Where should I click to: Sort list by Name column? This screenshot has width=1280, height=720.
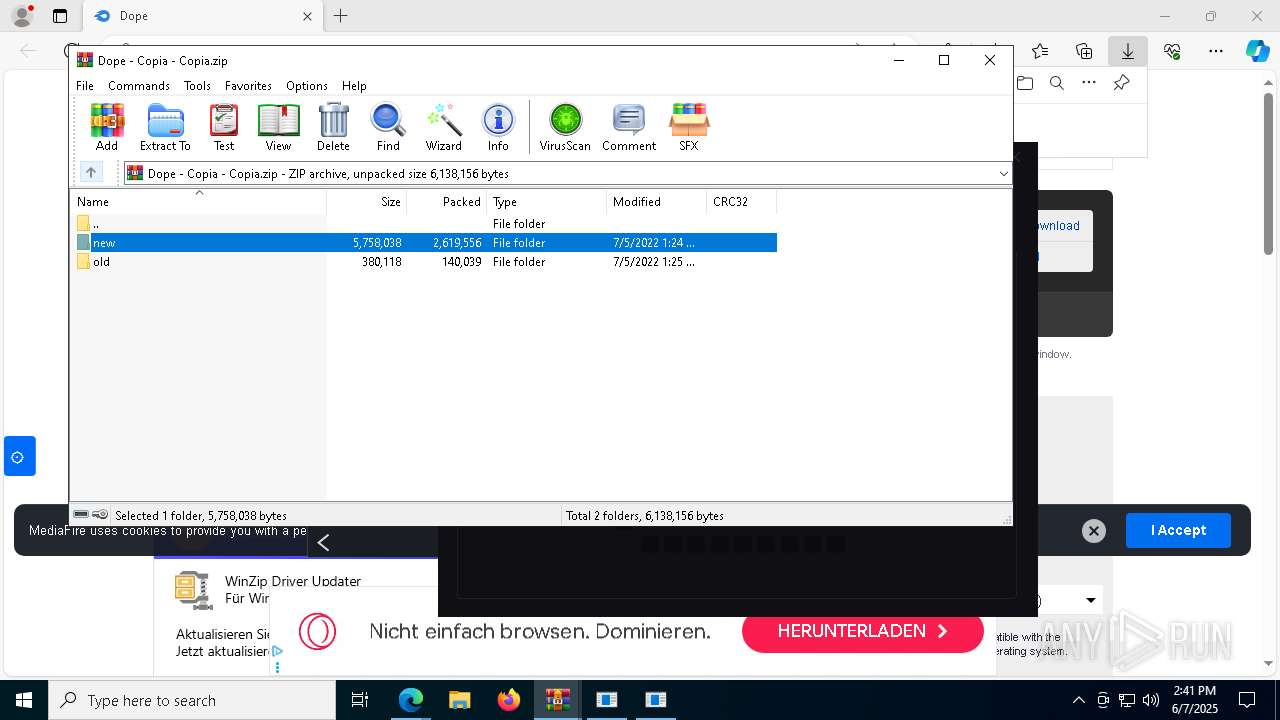(198, 201)
